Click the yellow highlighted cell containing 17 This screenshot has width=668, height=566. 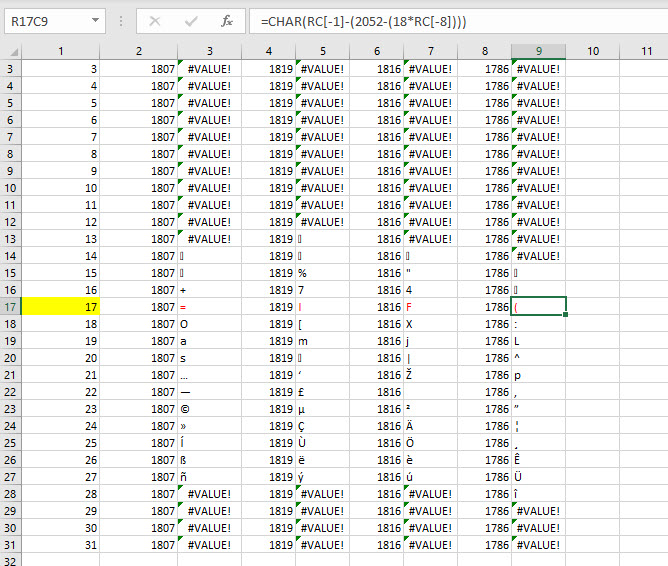(x=60, y=307)
